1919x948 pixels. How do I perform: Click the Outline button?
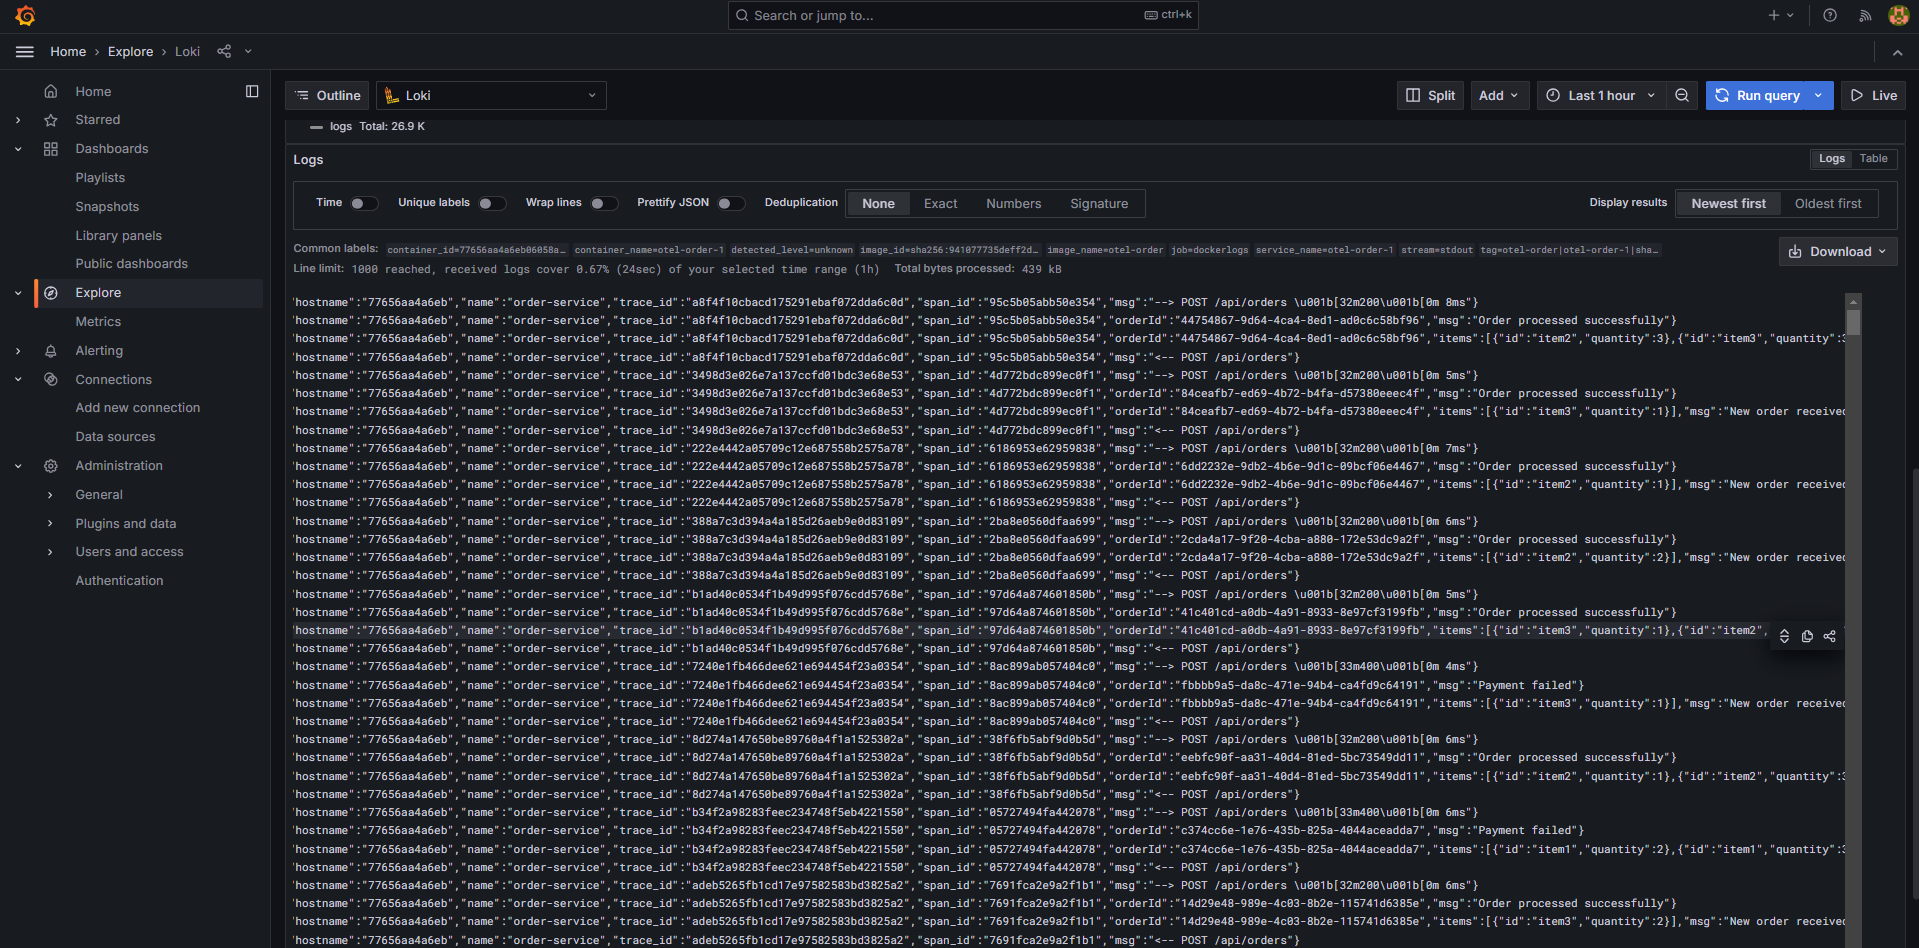pyautogui.click(x=327, y=96)
